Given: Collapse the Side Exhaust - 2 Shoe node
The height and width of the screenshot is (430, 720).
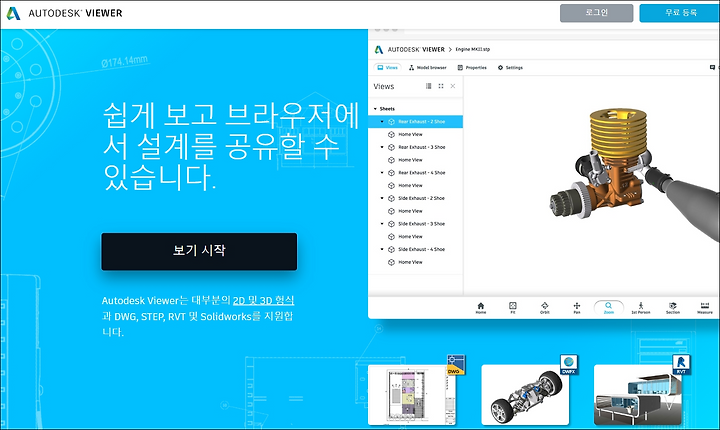Looking at the screenshot, I should (382, 198).
